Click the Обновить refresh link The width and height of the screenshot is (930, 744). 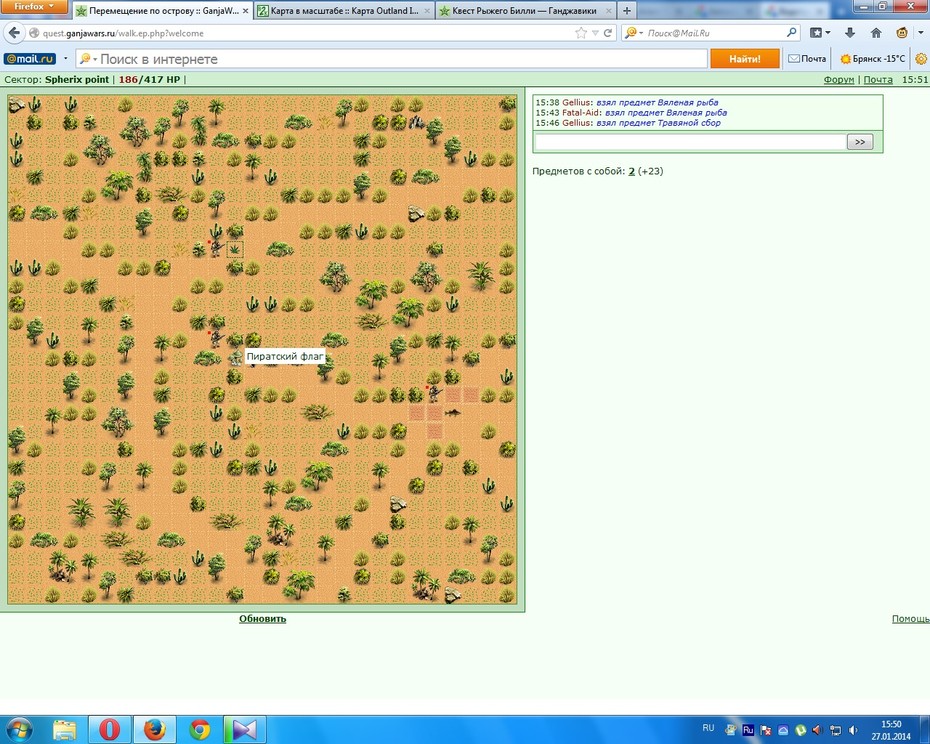262,619
